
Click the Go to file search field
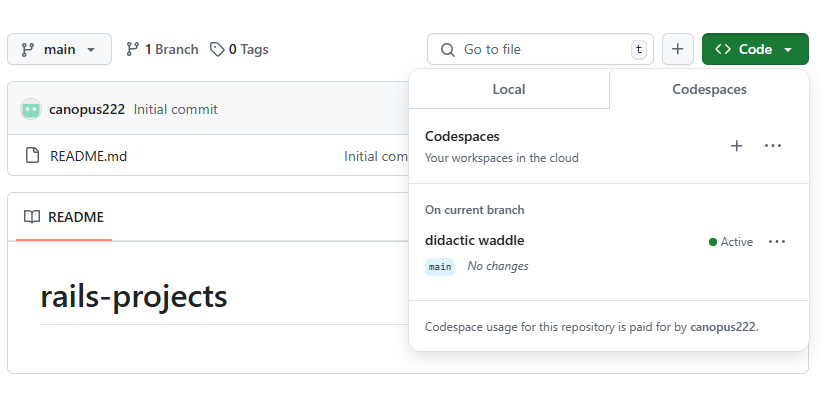click(540, 49)
